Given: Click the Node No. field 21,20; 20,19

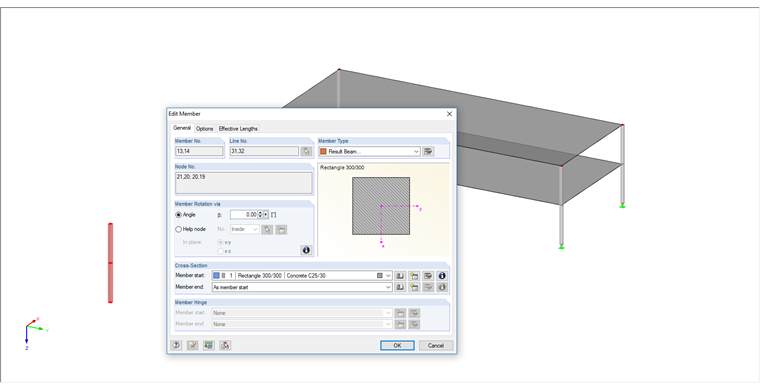Looking at the screenshot, I should tap(244, 183).
